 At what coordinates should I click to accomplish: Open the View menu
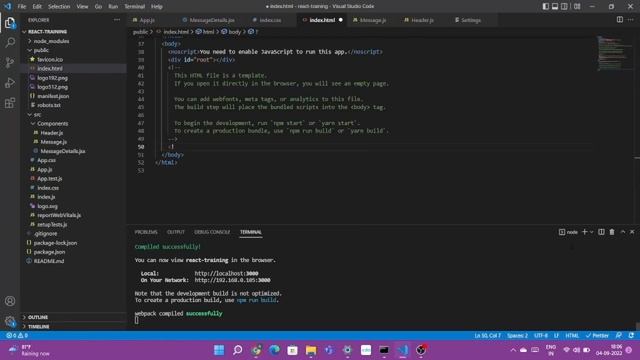[82, 7]
